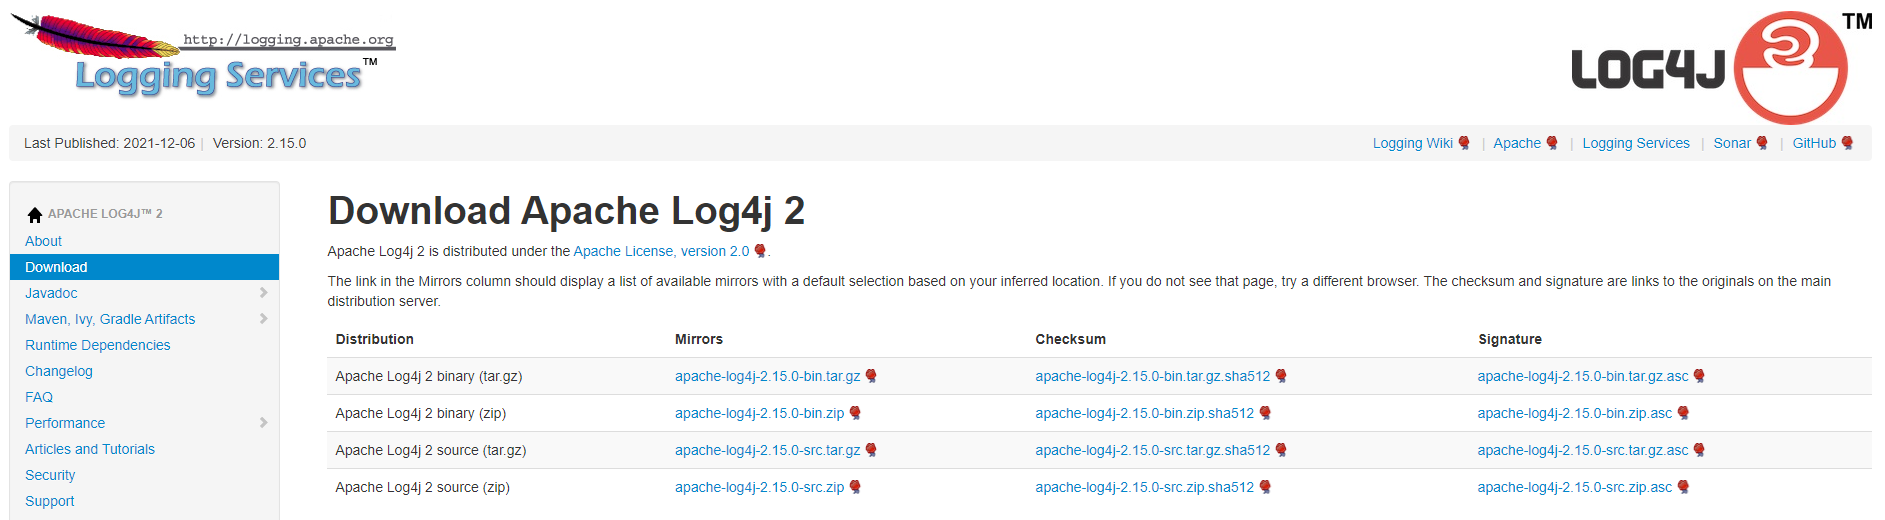Image resolution: width=1885 pixels, height=520 pixels.
Task: Expand the Javadoc sidebar submenu arrow
Action: pyautogui.click(x=264, y=293)
